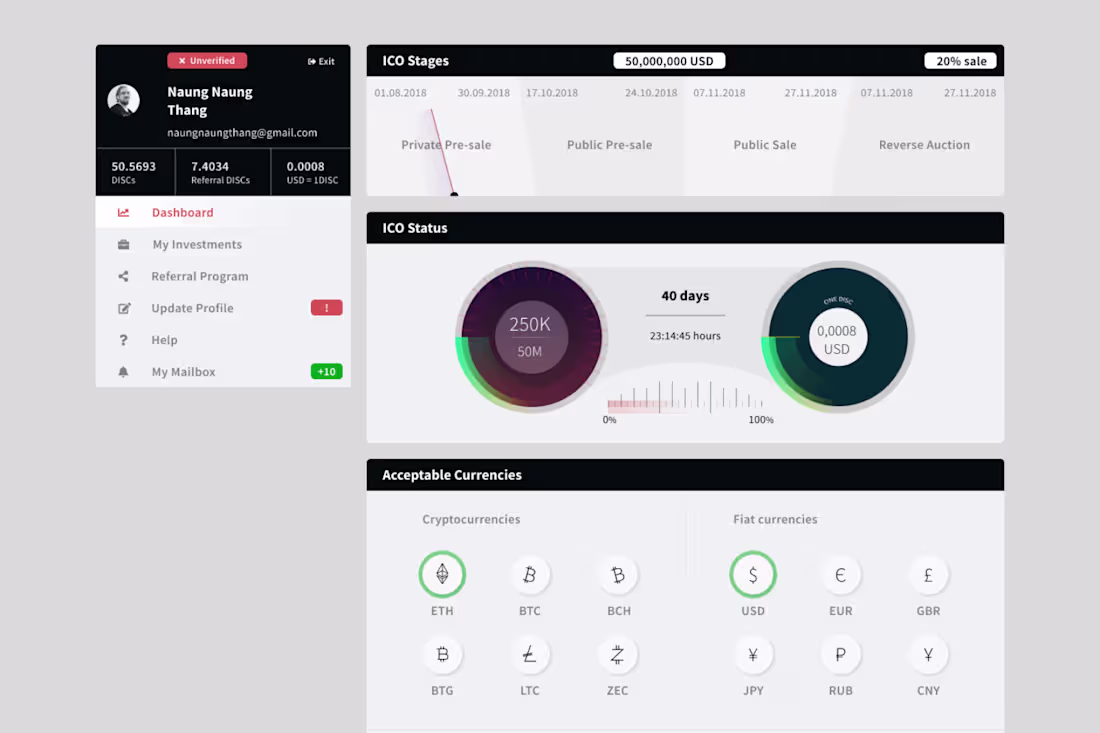Click the user profile avatar
The width and height of the screenshot is (1100, 733).
pos(123,100)
